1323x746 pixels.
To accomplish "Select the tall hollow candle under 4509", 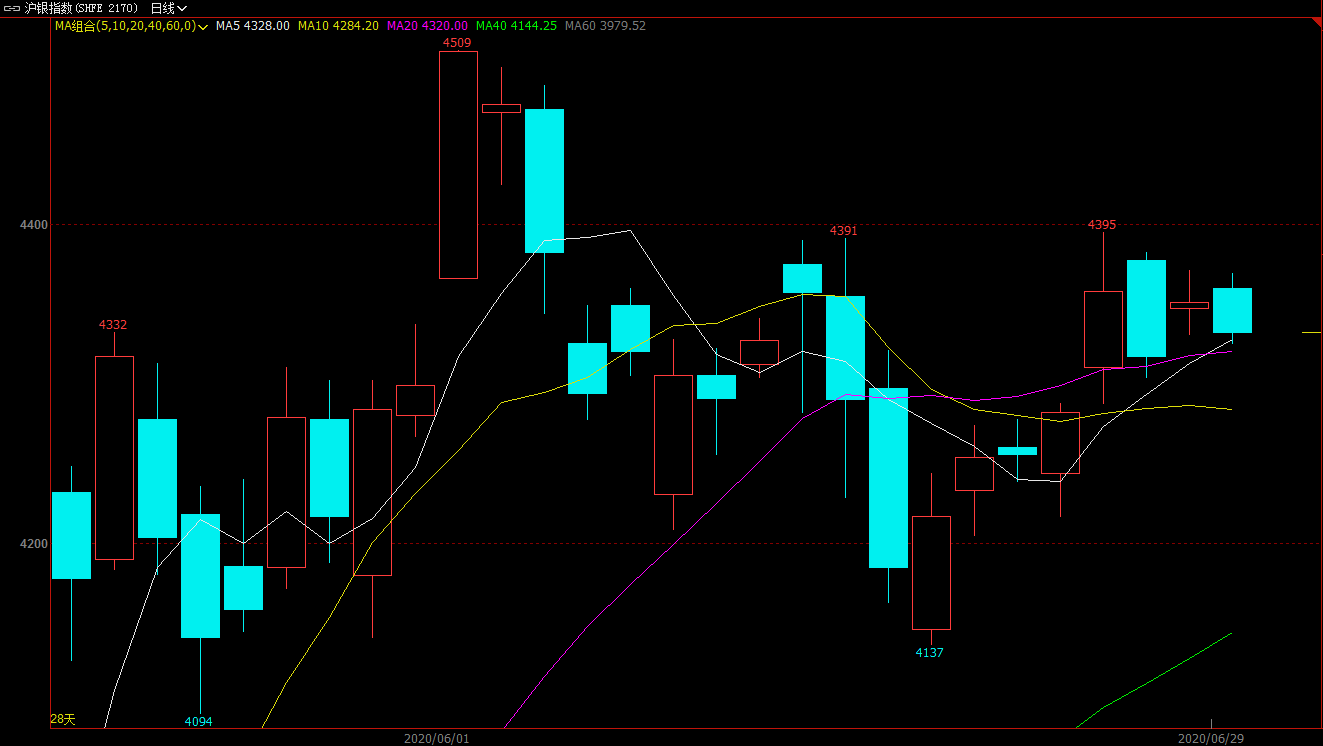I will click(458, 165).
